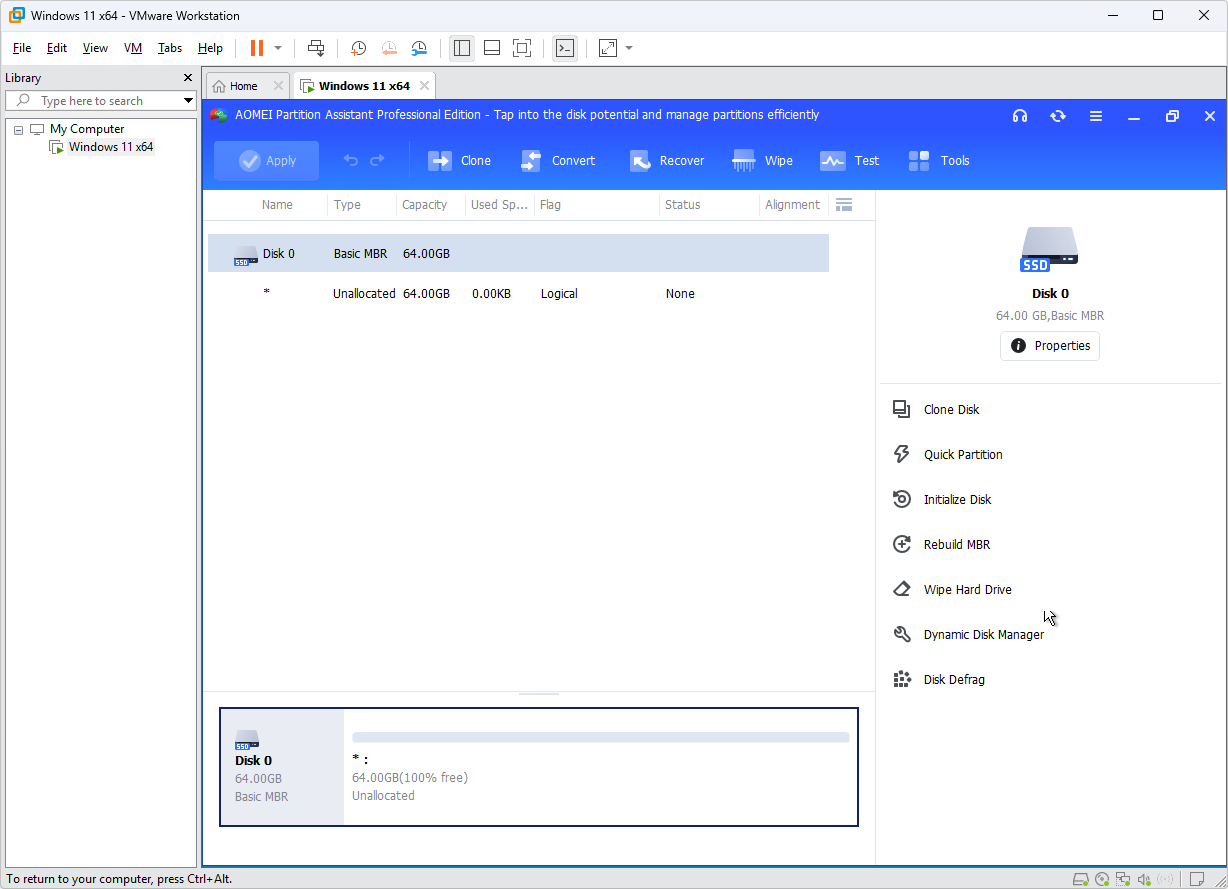Click the Clone icon in AOMEI toolbar
This screenshot has height=889, width=1228.
tap(440, 161)
